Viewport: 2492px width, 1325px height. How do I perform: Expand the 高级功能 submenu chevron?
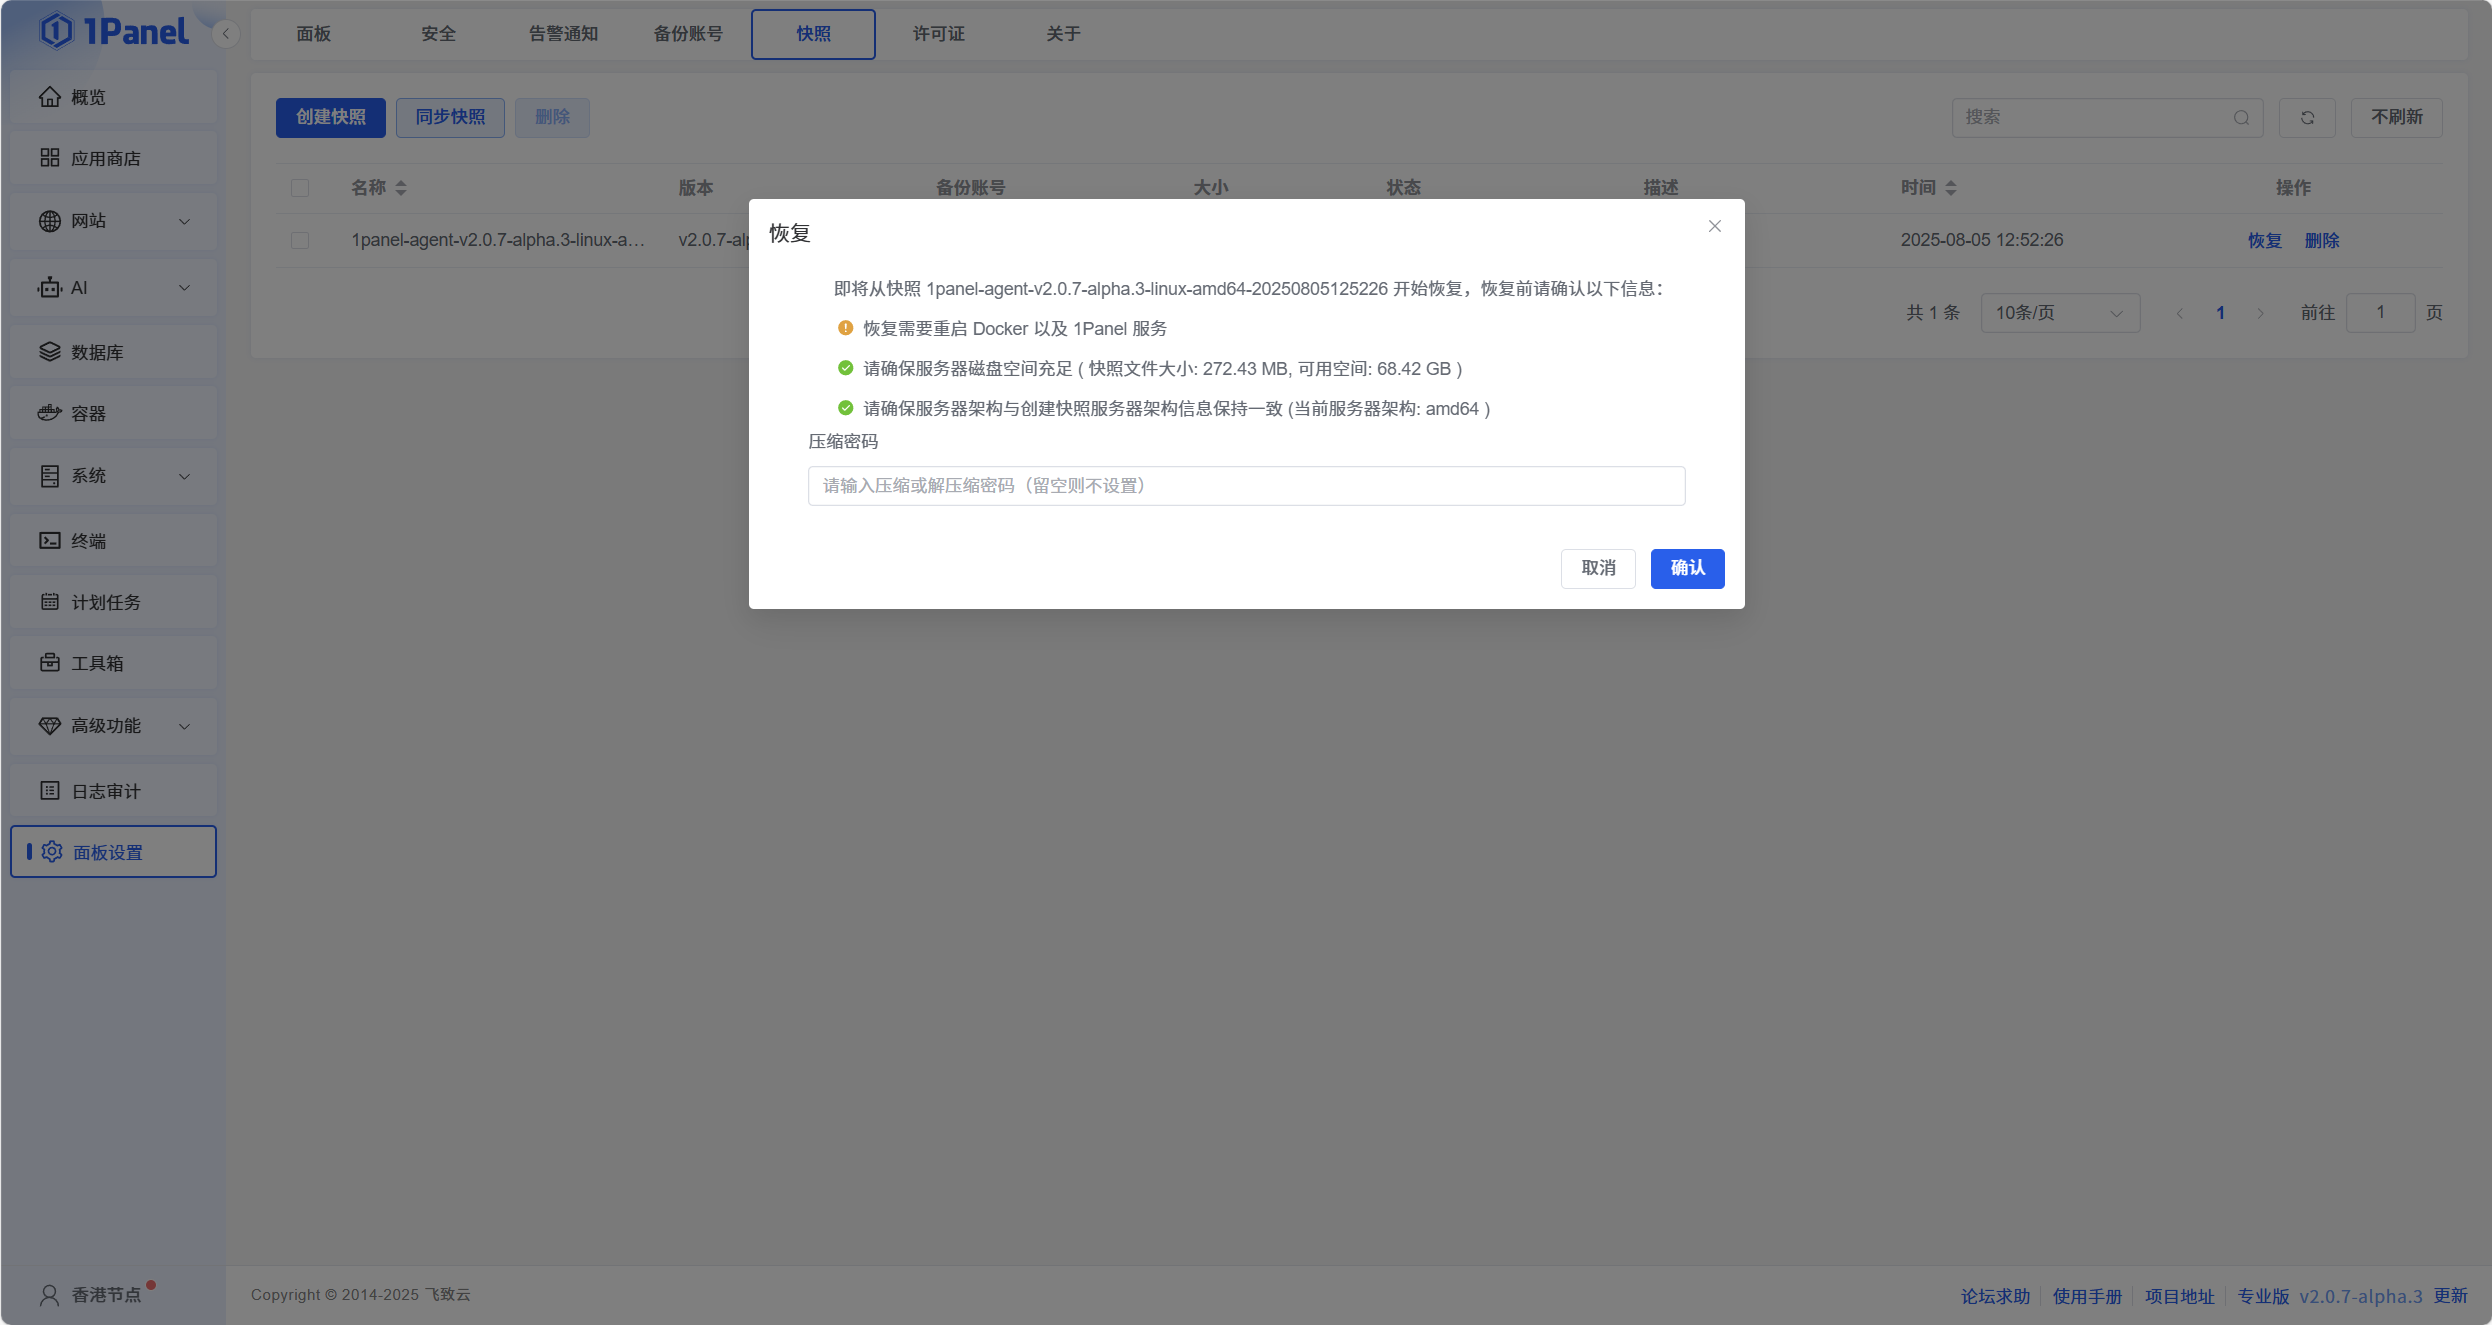184,727
